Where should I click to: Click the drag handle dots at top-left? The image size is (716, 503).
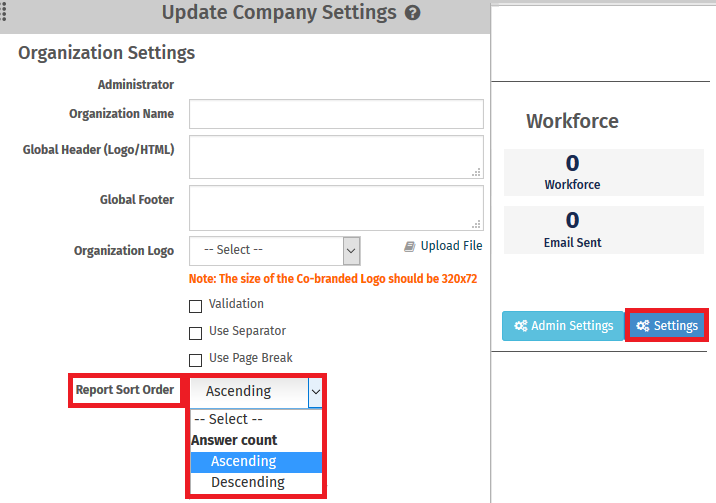(x=4, y=12)
